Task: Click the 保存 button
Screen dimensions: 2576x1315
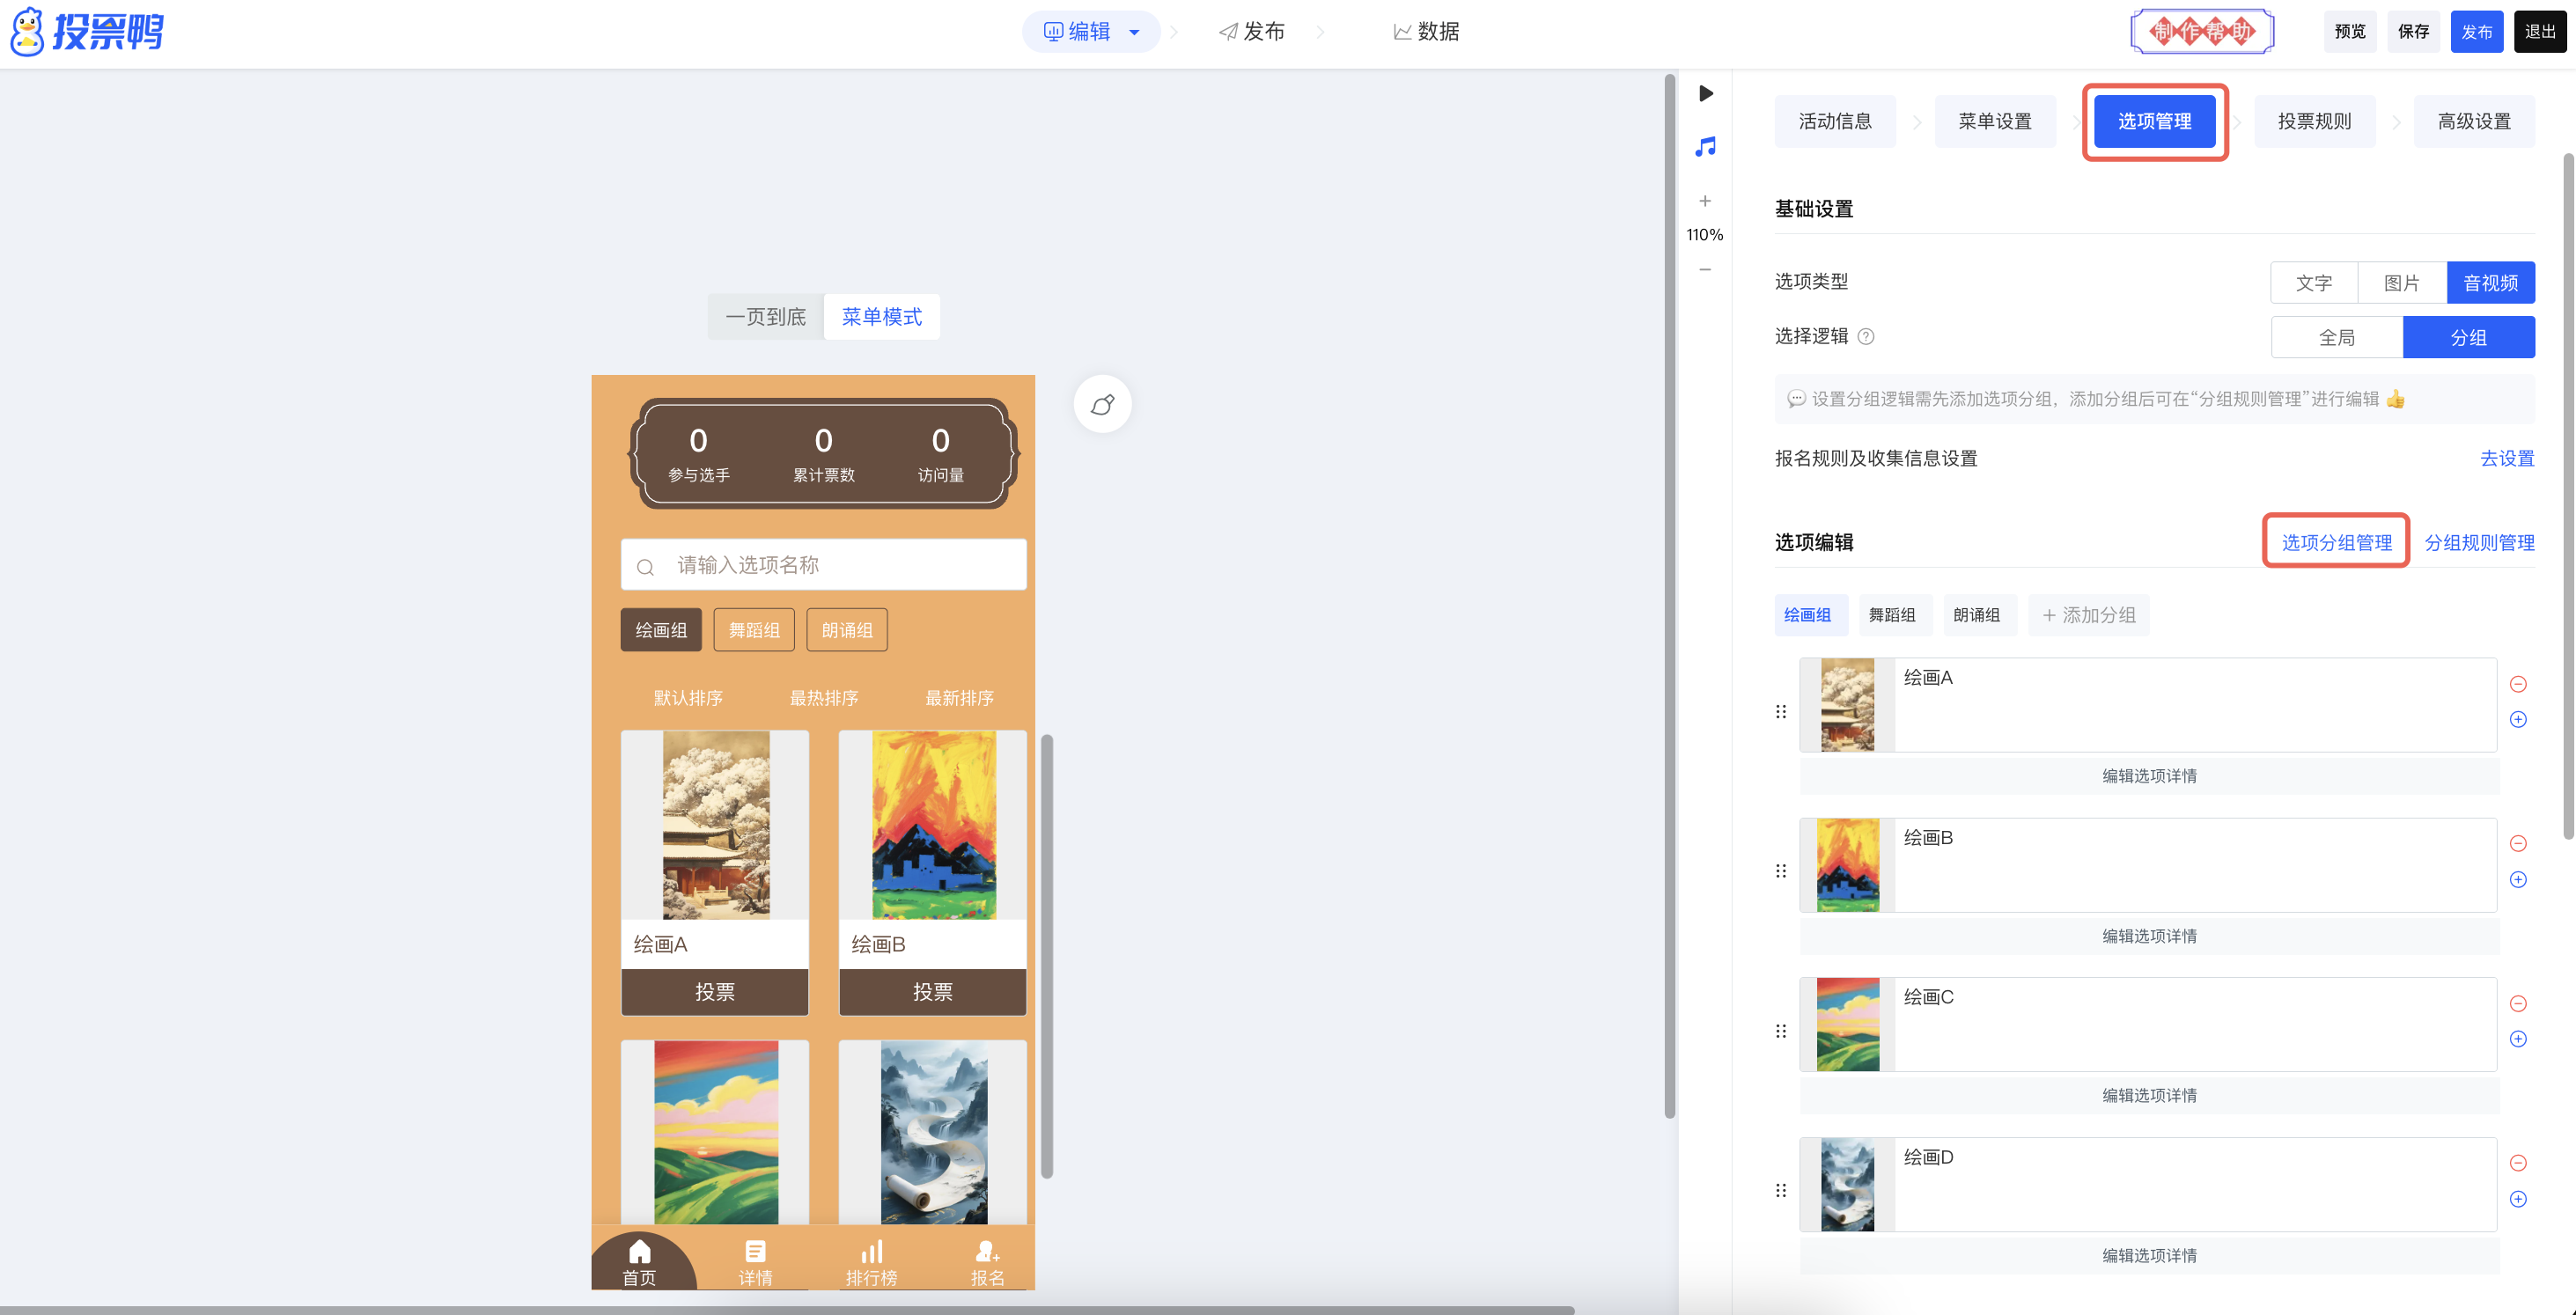Action: (2414, 32)
